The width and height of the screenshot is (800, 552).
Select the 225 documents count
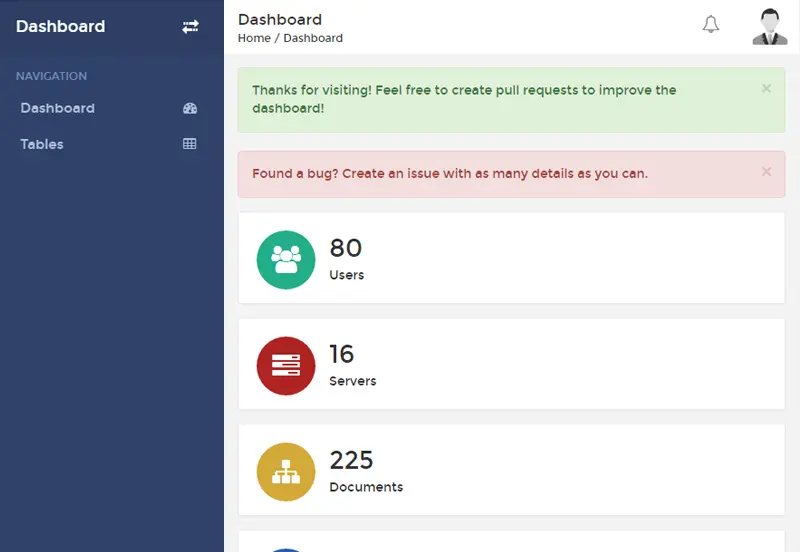click(351, 460)
